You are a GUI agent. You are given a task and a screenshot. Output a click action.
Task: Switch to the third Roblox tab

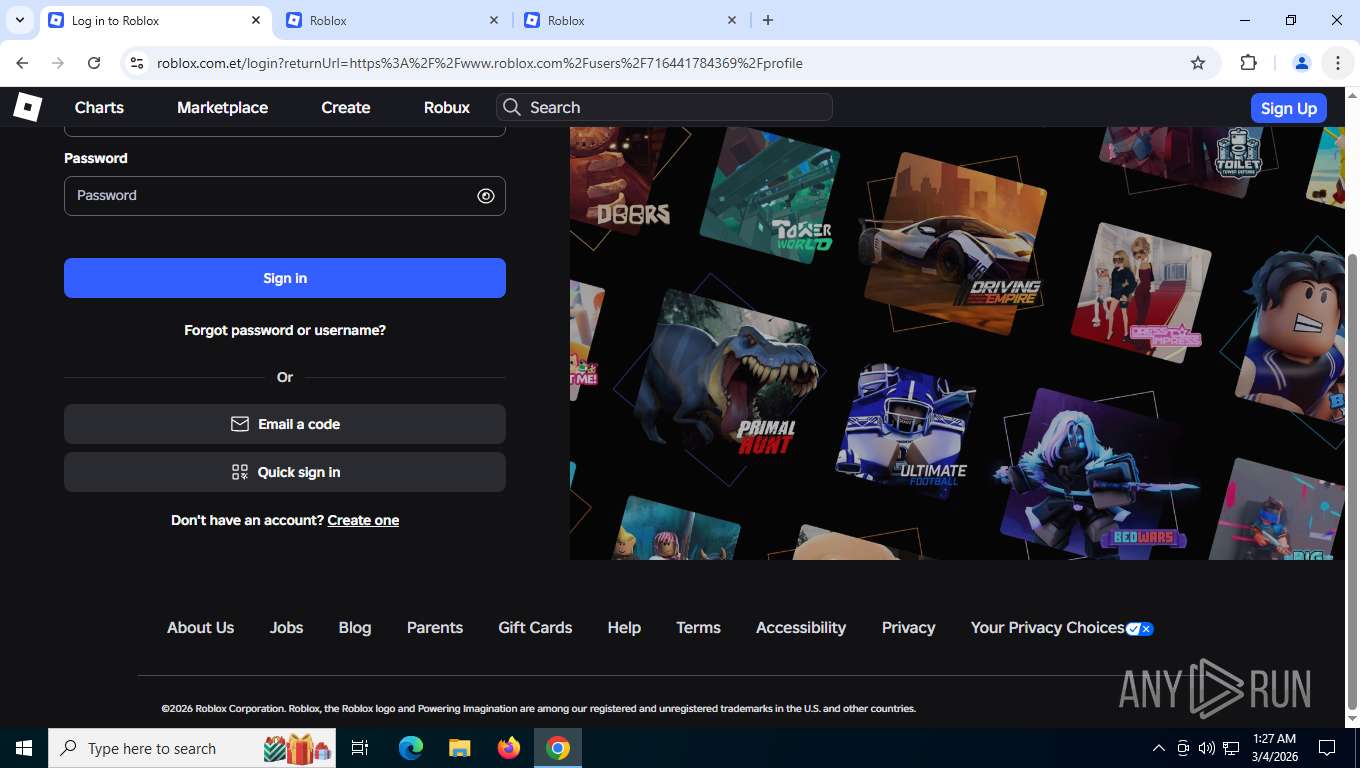[x=631, y=20]
